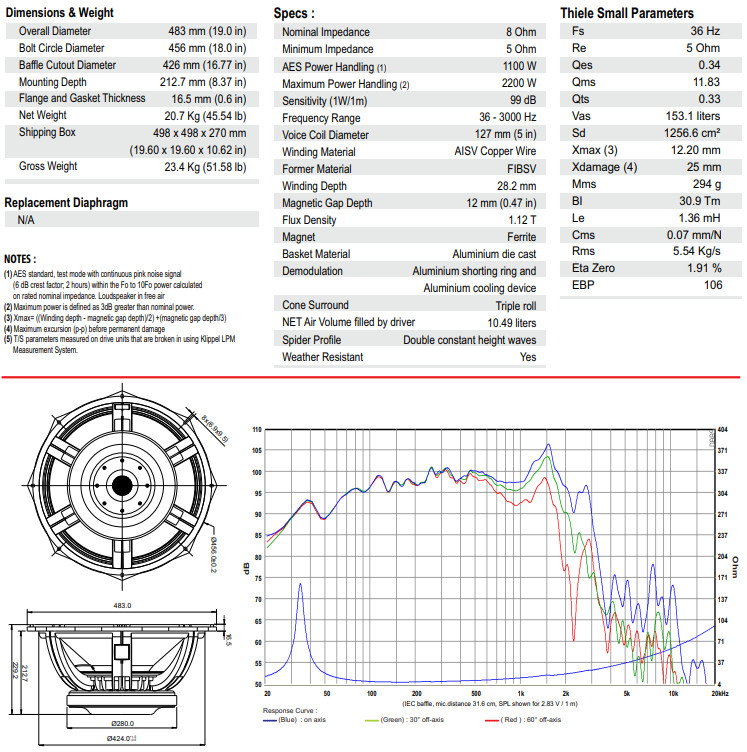Select Net Weight value '20.7 Kg (45.54 lb)'

(205, 116)
